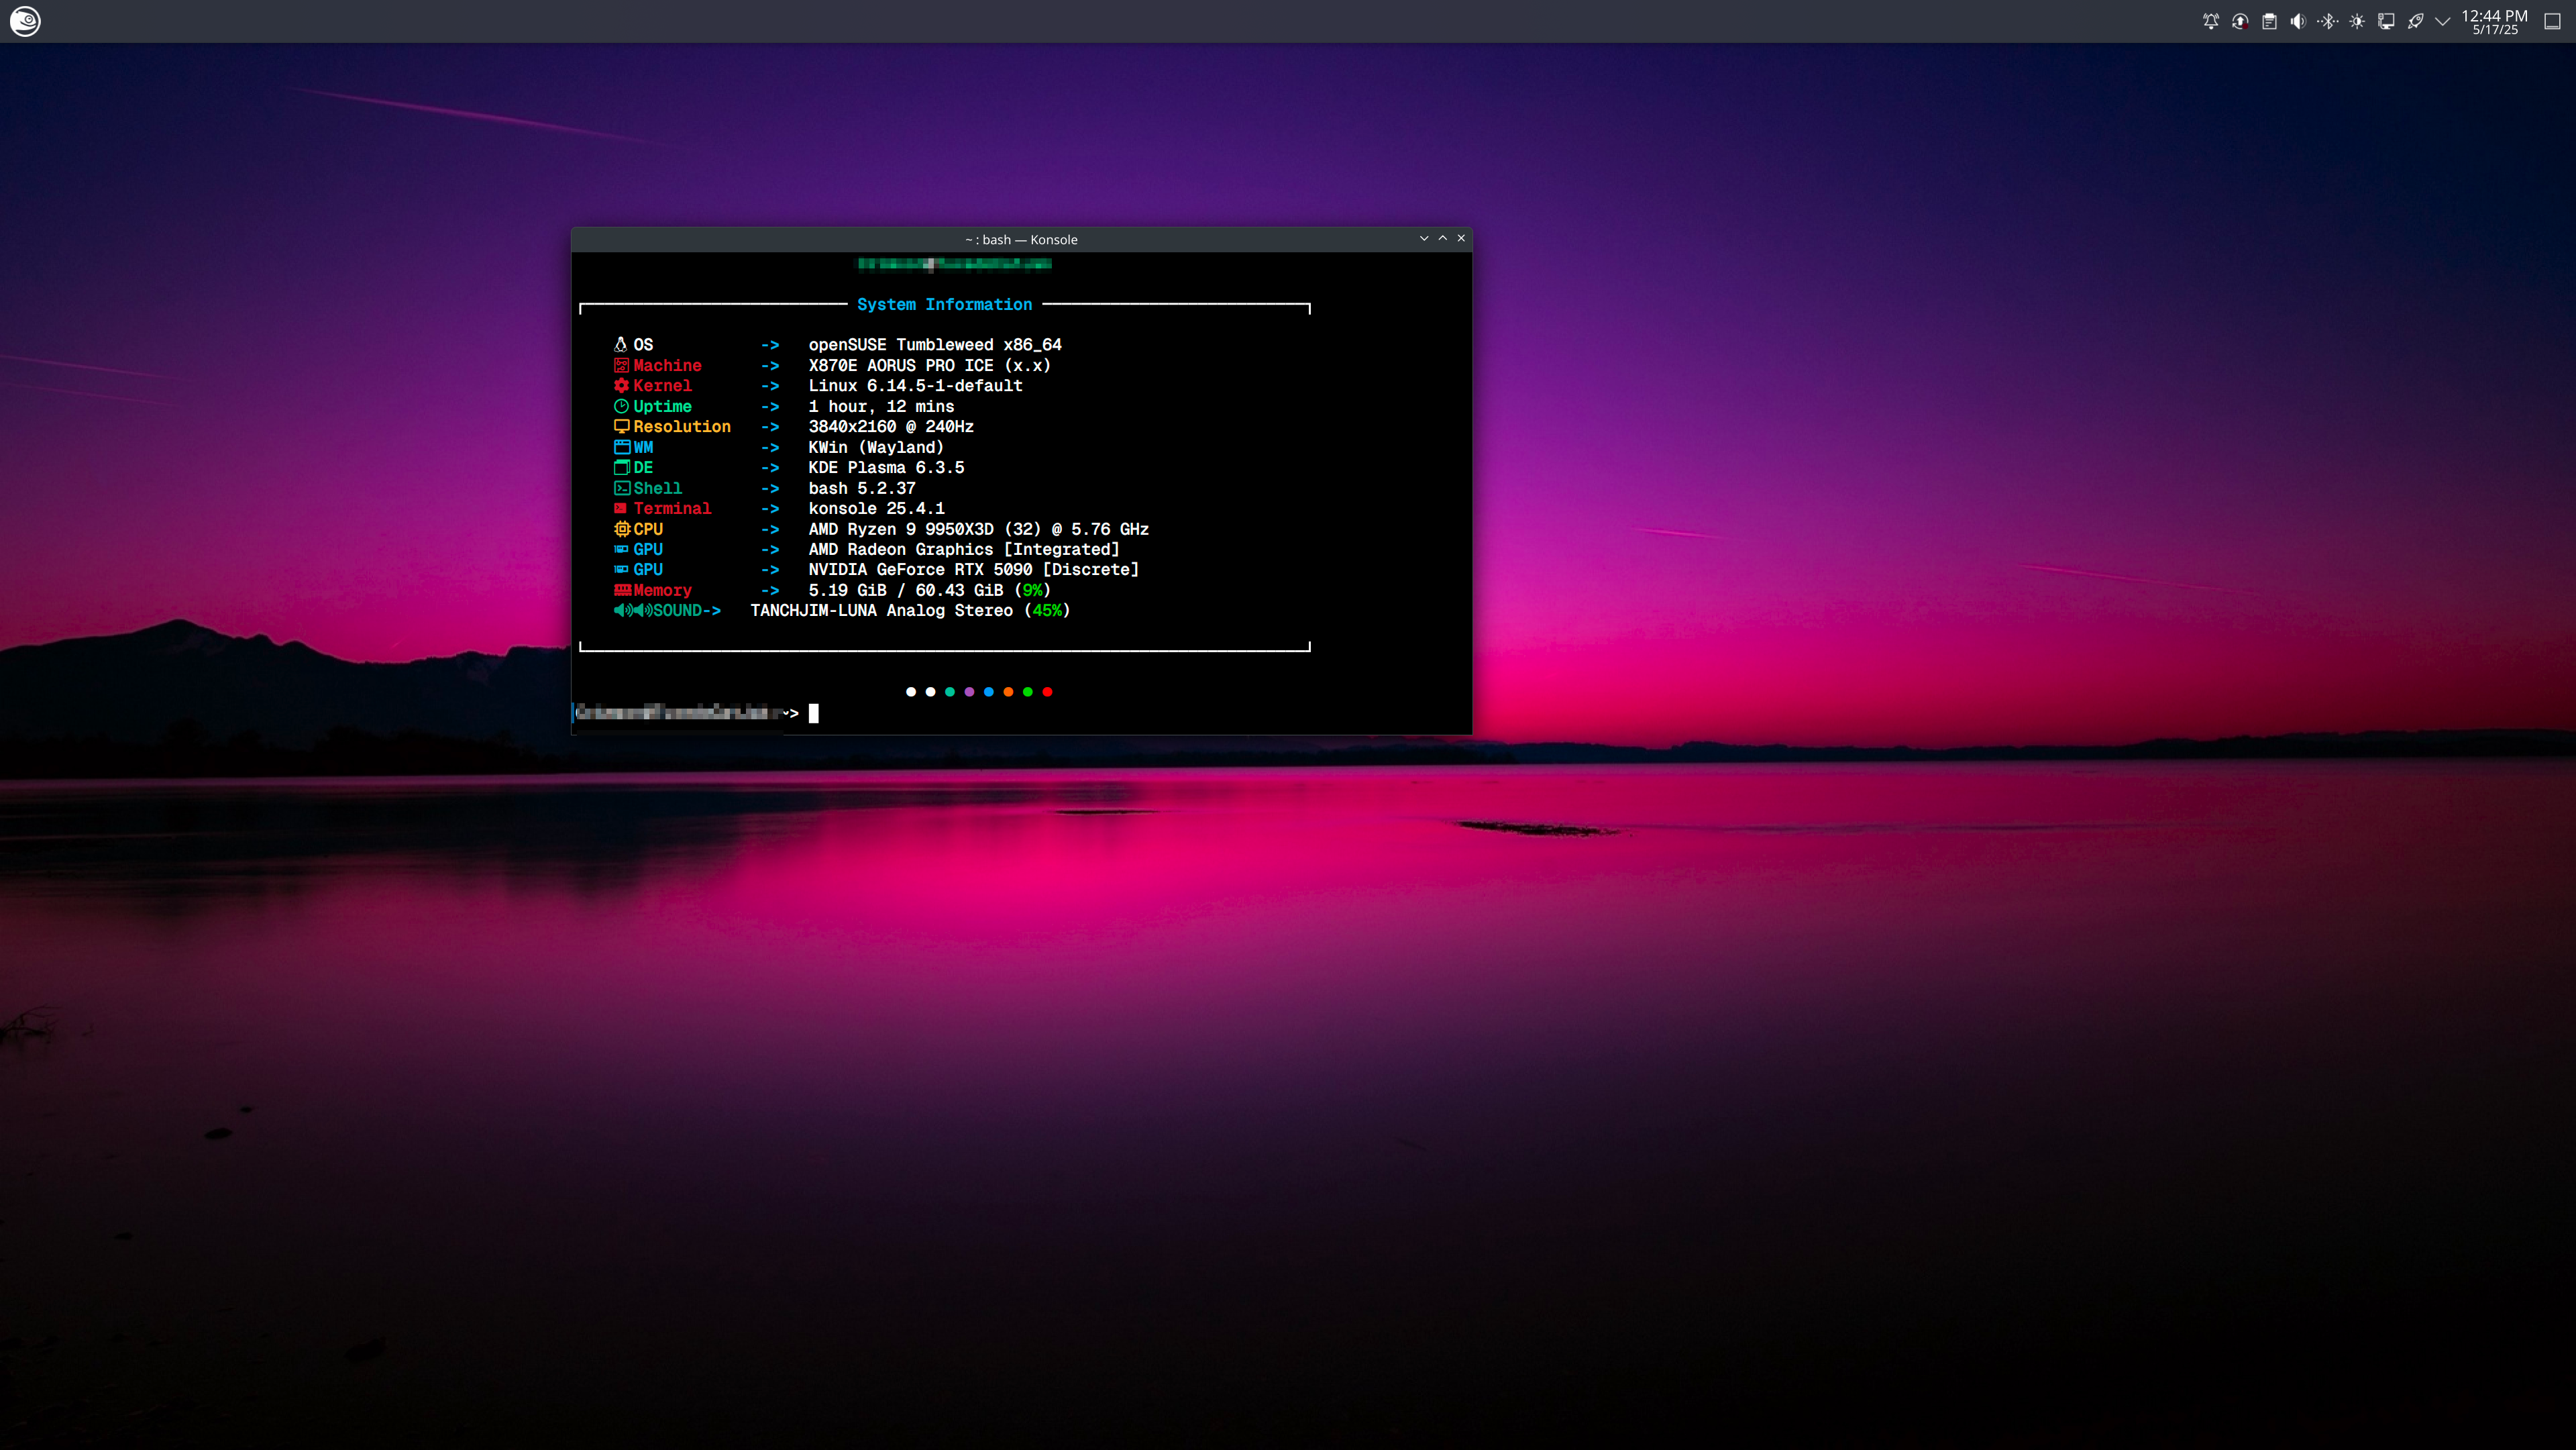
Task: Click the blue color dot
Action: point(989,692)
